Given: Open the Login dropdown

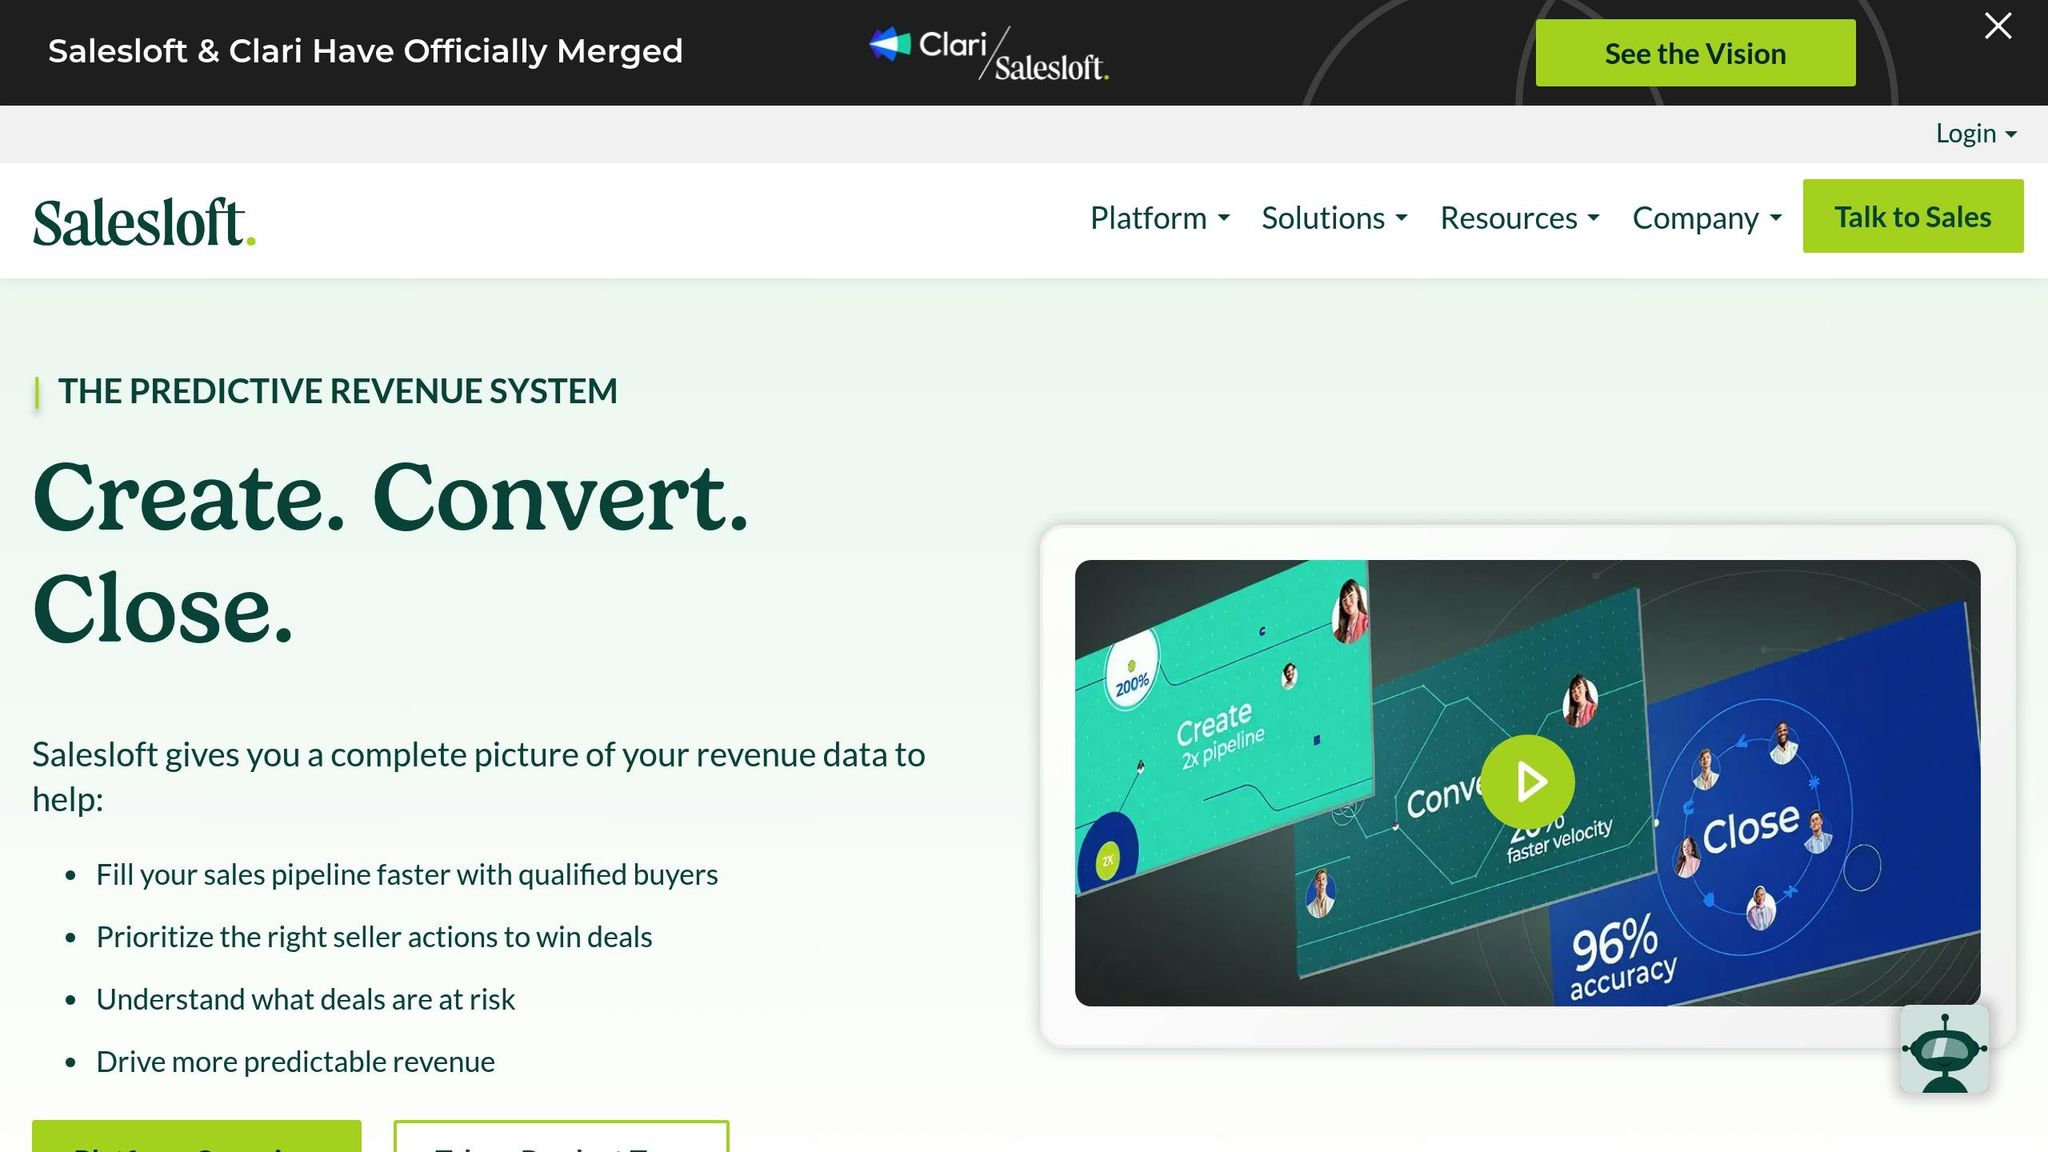Looking at the screenshot, I should pyautogui.click(x=1975, y=134).
